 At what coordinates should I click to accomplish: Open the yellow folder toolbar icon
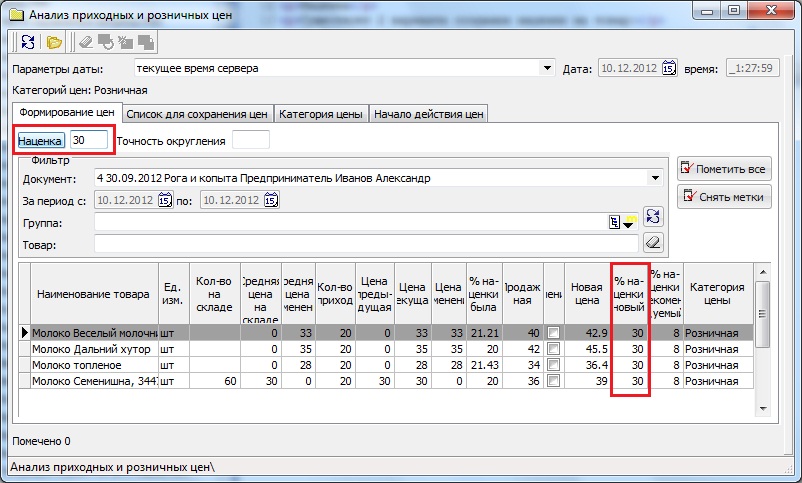pyautogui.click(x=54, y=42)
